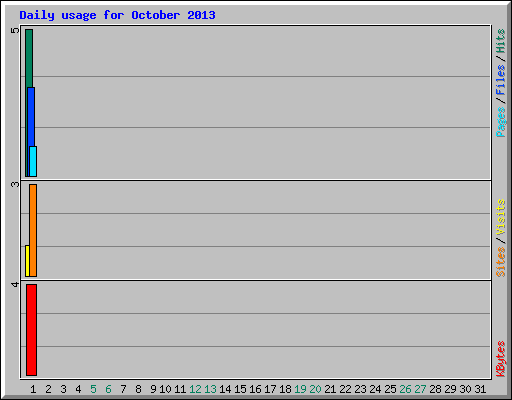Select the Hits legend label

pyautogui.click(x=500, y=41)
